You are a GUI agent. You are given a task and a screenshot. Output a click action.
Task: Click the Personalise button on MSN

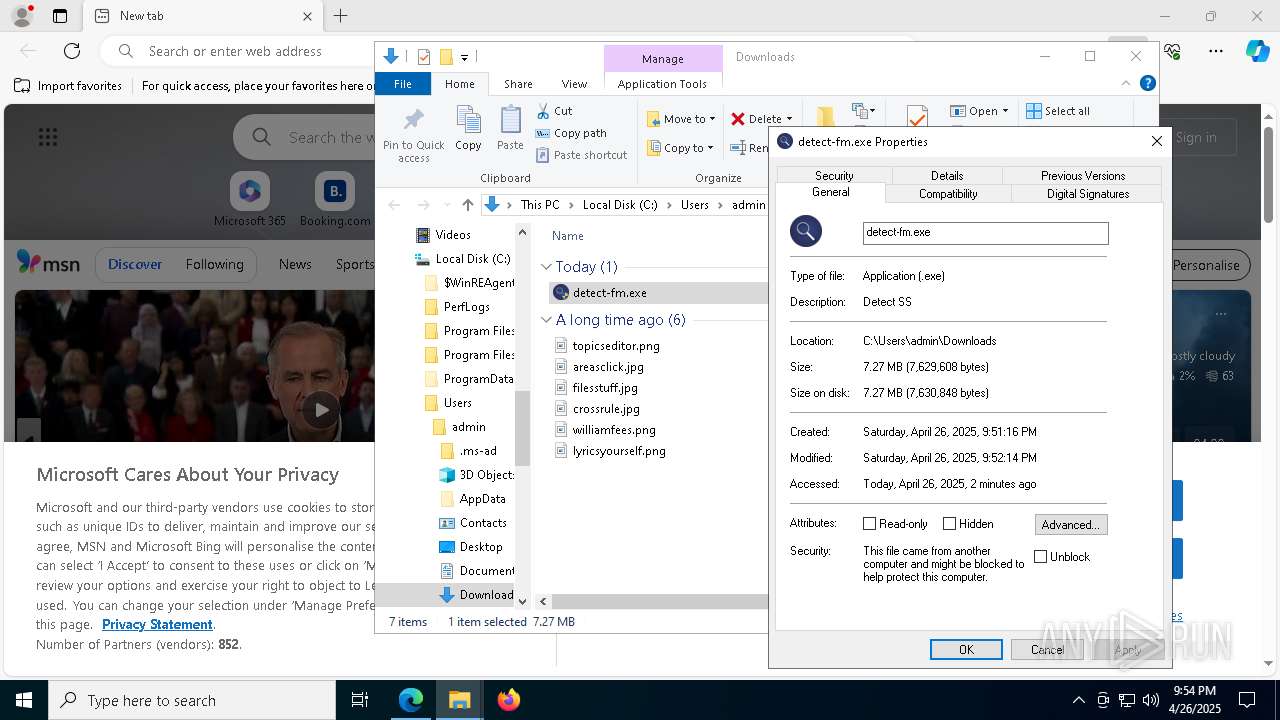1206,265
